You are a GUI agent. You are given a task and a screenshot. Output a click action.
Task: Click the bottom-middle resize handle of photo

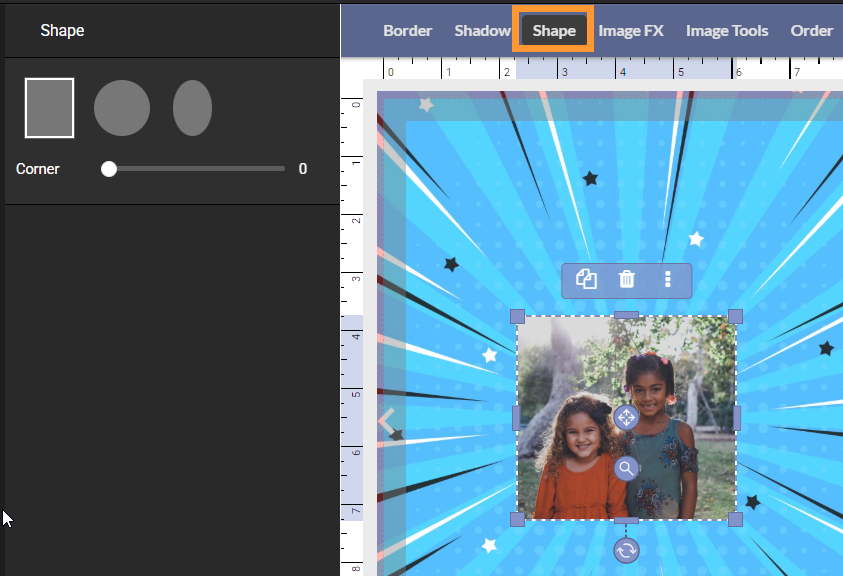626,520
